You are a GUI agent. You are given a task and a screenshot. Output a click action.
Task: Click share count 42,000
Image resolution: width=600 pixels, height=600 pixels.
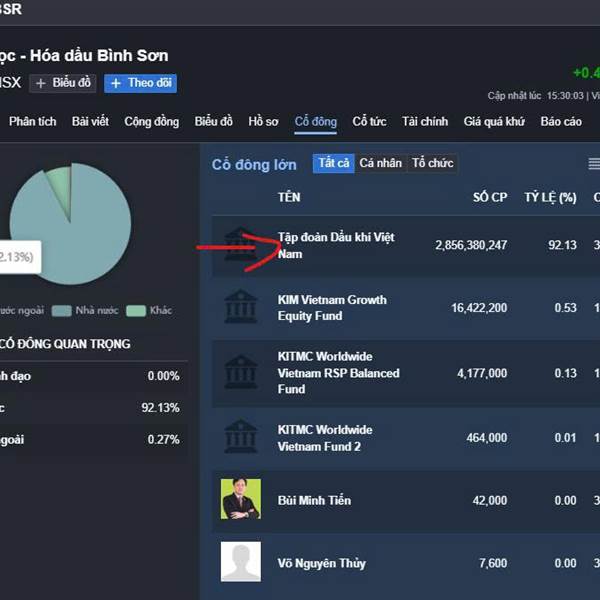tap(490, 501)
